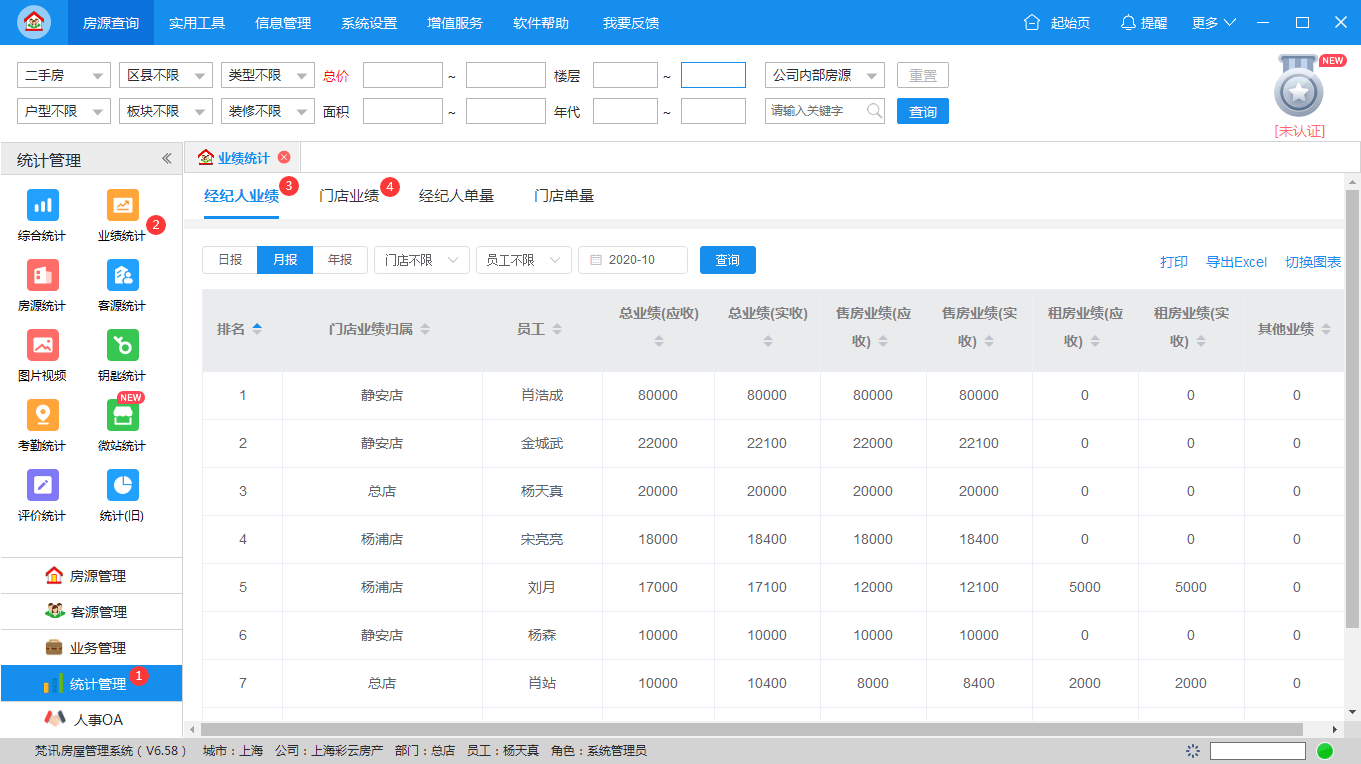Open the 系统设置 menu

(369, 23)
